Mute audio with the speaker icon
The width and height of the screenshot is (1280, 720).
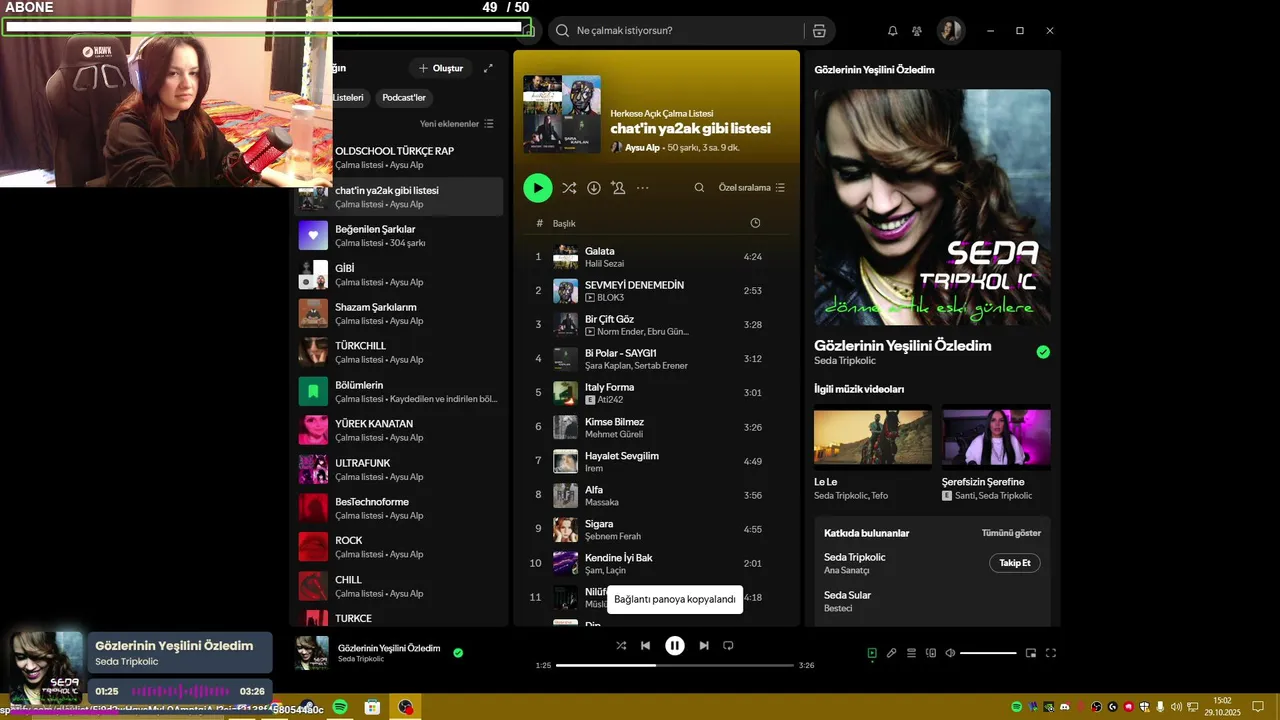pyautogui.click(x=950, y=653)
